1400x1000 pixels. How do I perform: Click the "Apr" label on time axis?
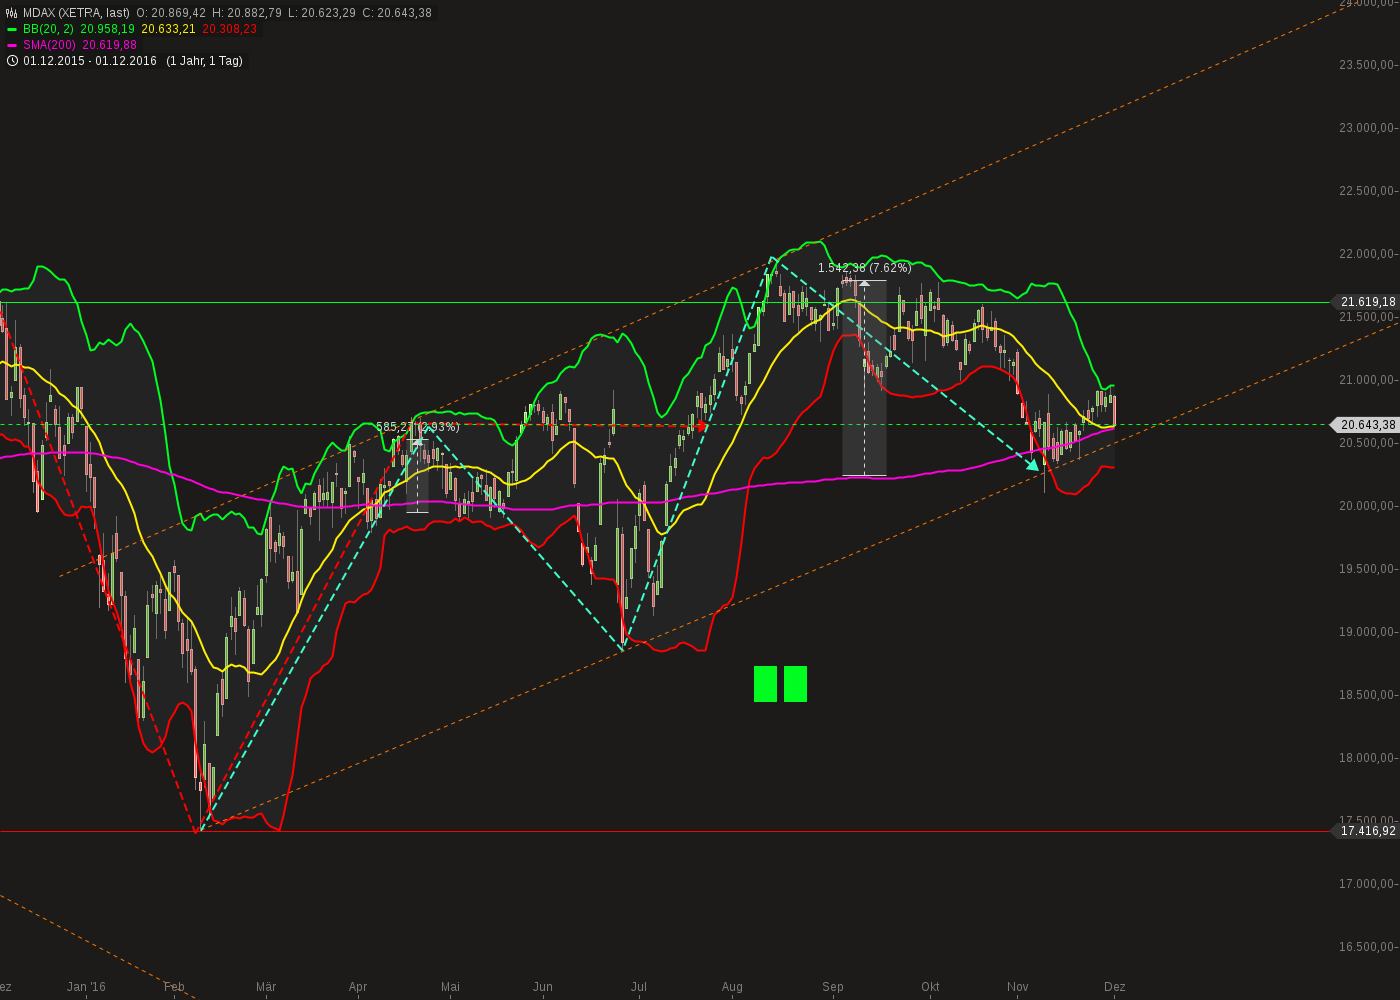358,987
